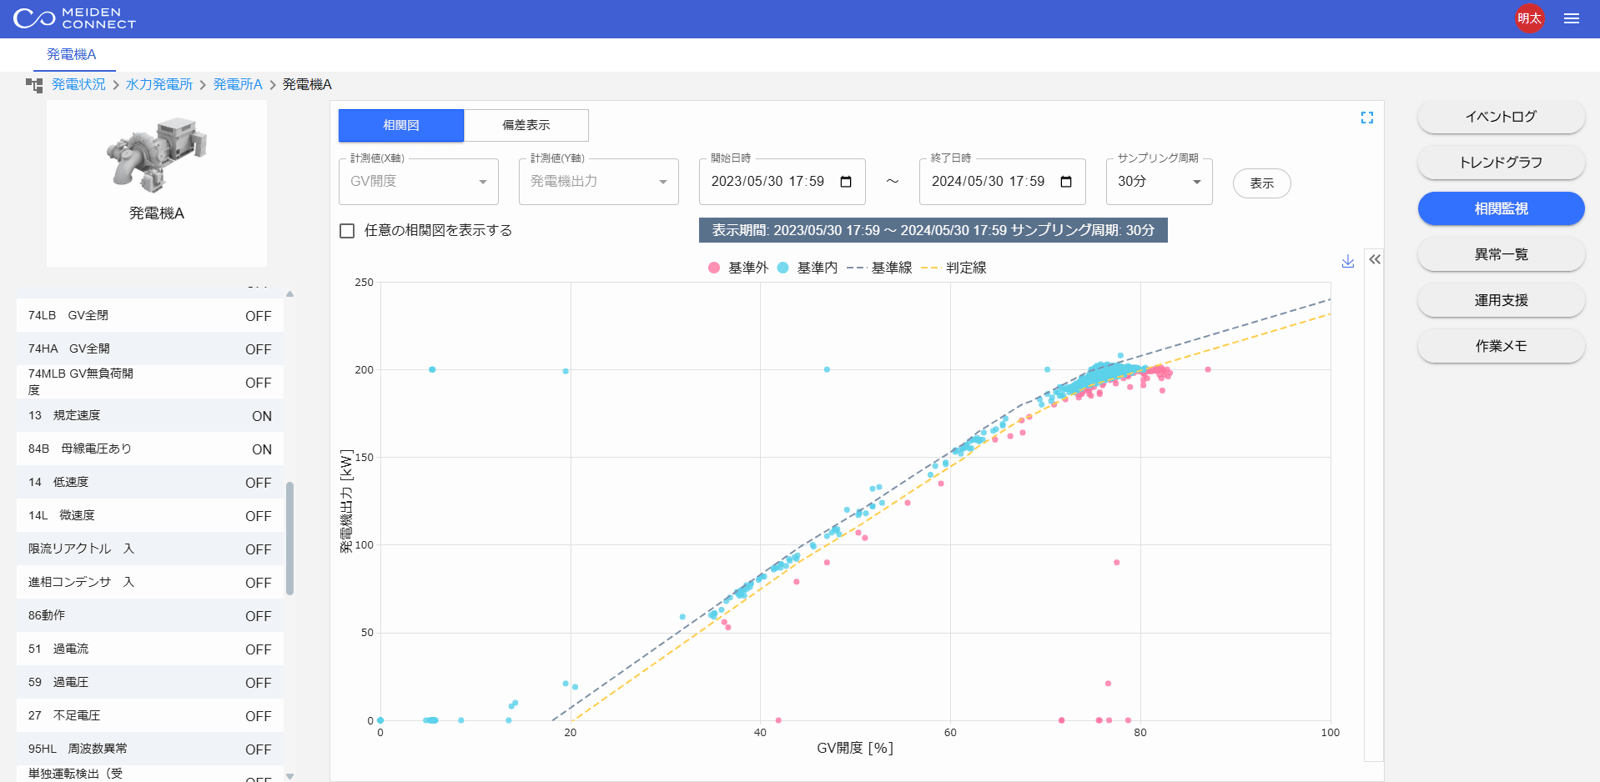Click the 表示期間 summary banner
Viewport: 1600px width, 782px height.
933,230
